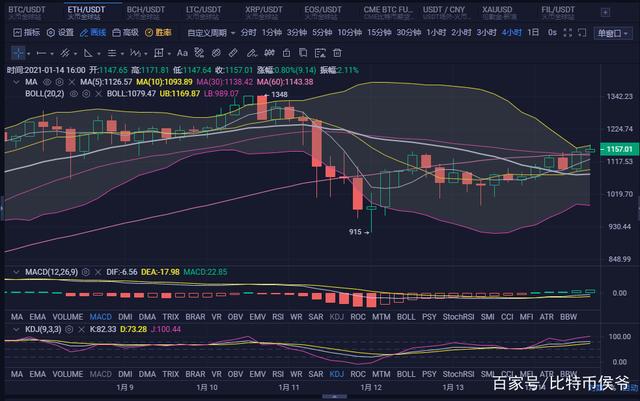640x401 pixels.
Task: Click the fullscreen expand icon
Action: pos(567,33)
